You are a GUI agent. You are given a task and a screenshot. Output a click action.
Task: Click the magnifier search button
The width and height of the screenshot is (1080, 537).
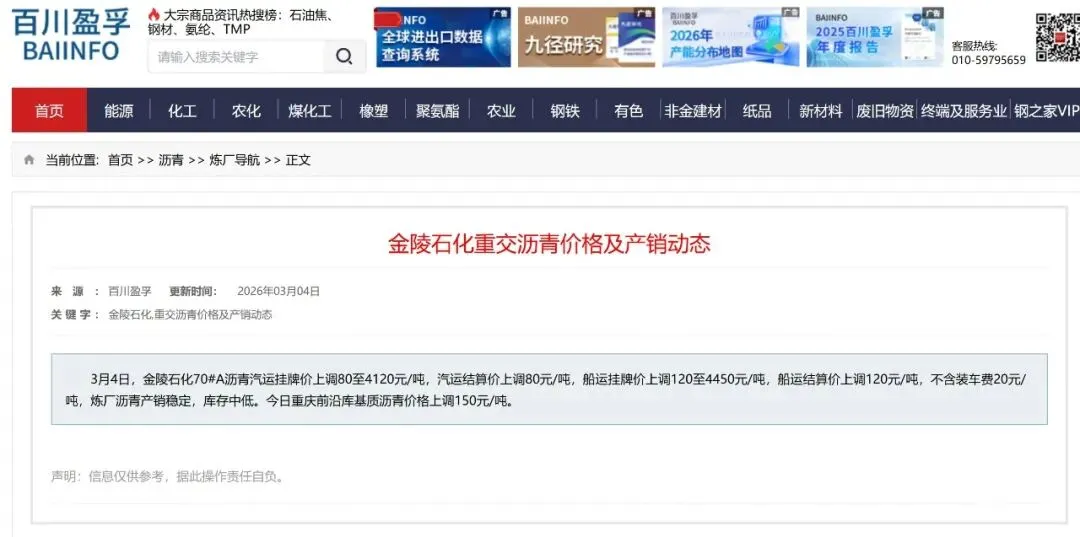(x=344, y=56)
